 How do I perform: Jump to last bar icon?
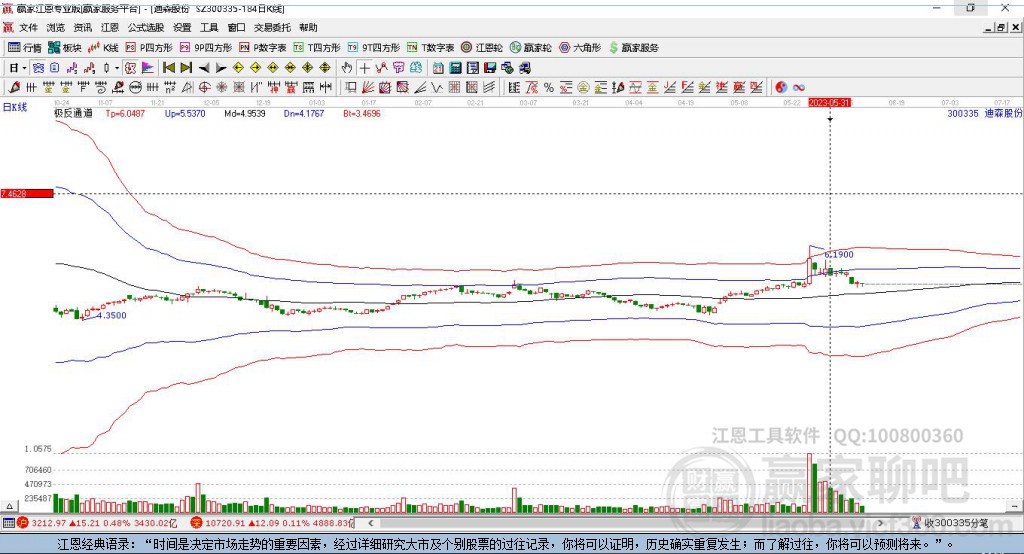[186, 68]
